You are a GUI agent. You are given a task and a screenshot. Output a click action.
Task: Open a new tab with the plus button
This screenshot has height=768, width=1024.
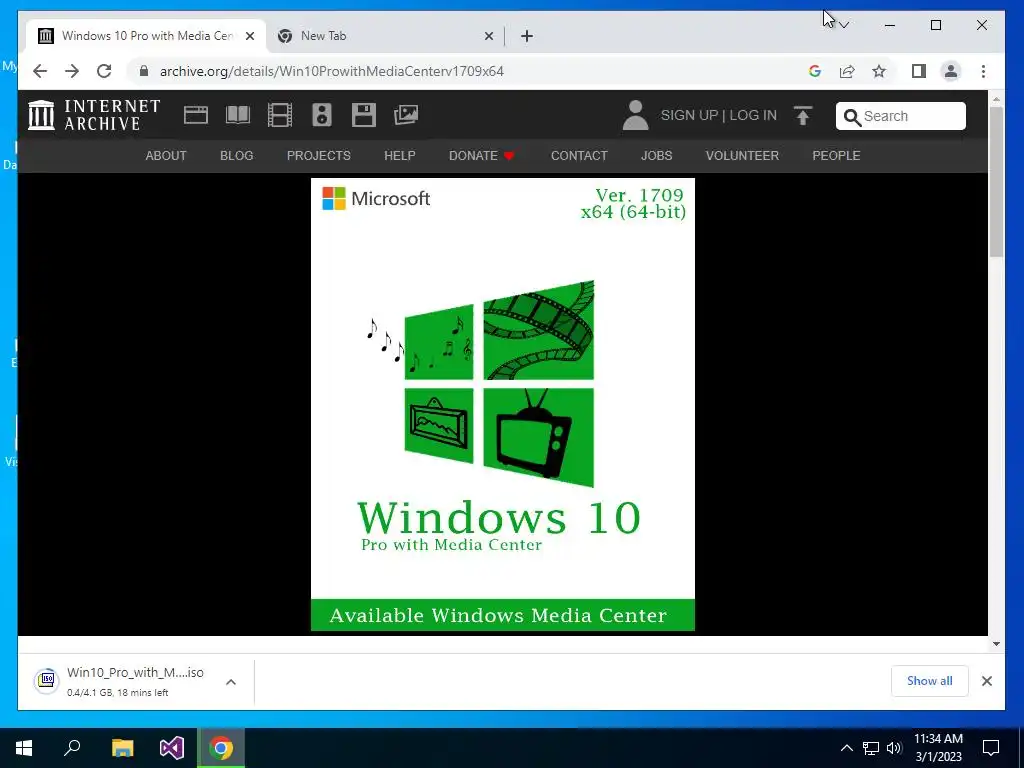527,36
